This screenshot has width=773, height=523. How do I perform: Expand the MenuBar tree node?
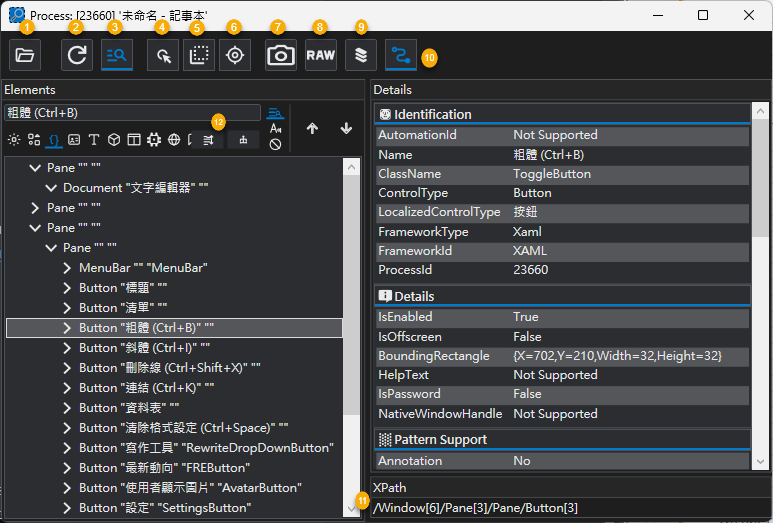coord(68,268)
